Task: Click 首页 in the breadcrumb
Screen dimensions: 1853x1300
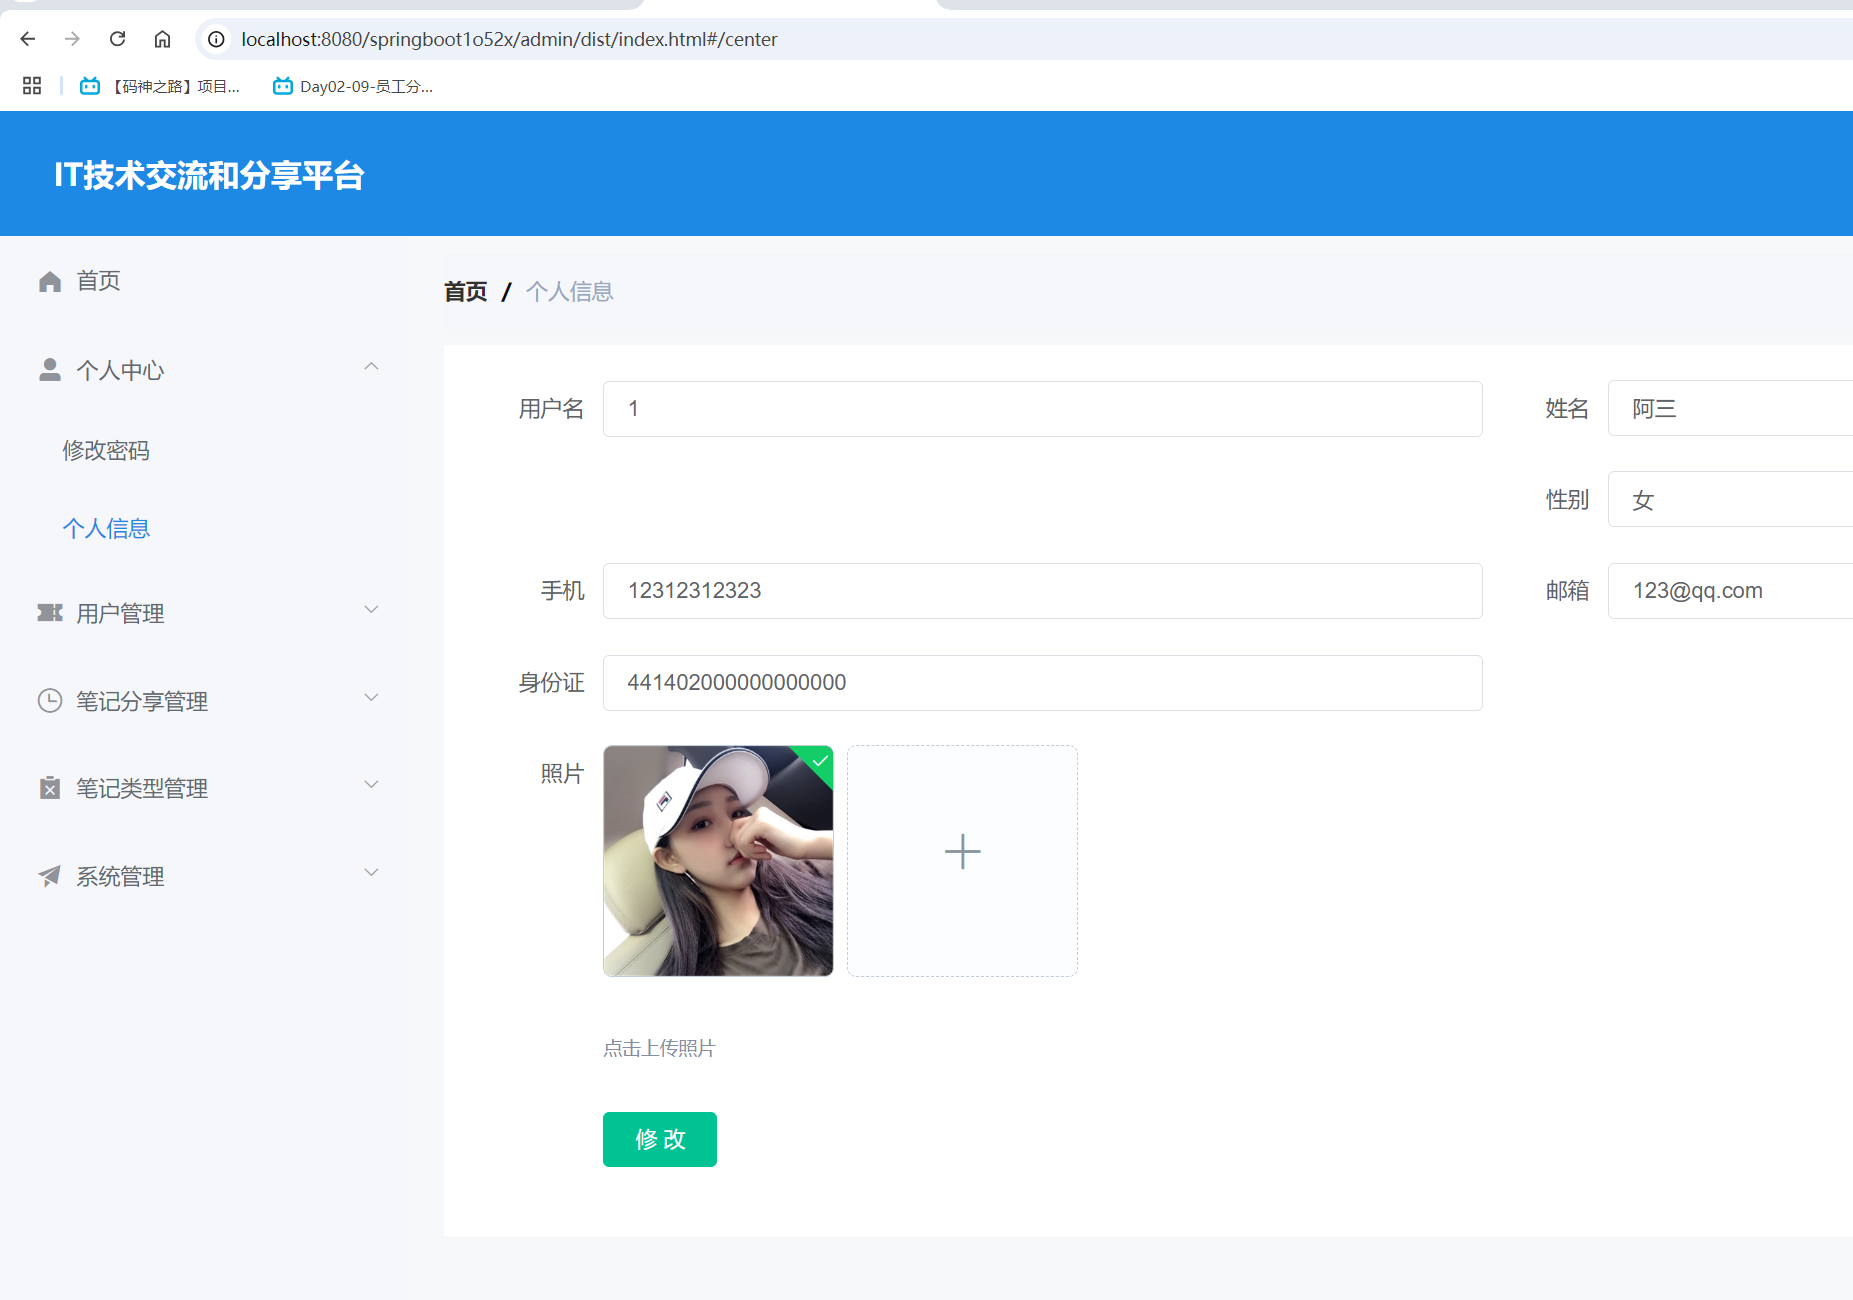Action: click(x=465, y=291)
